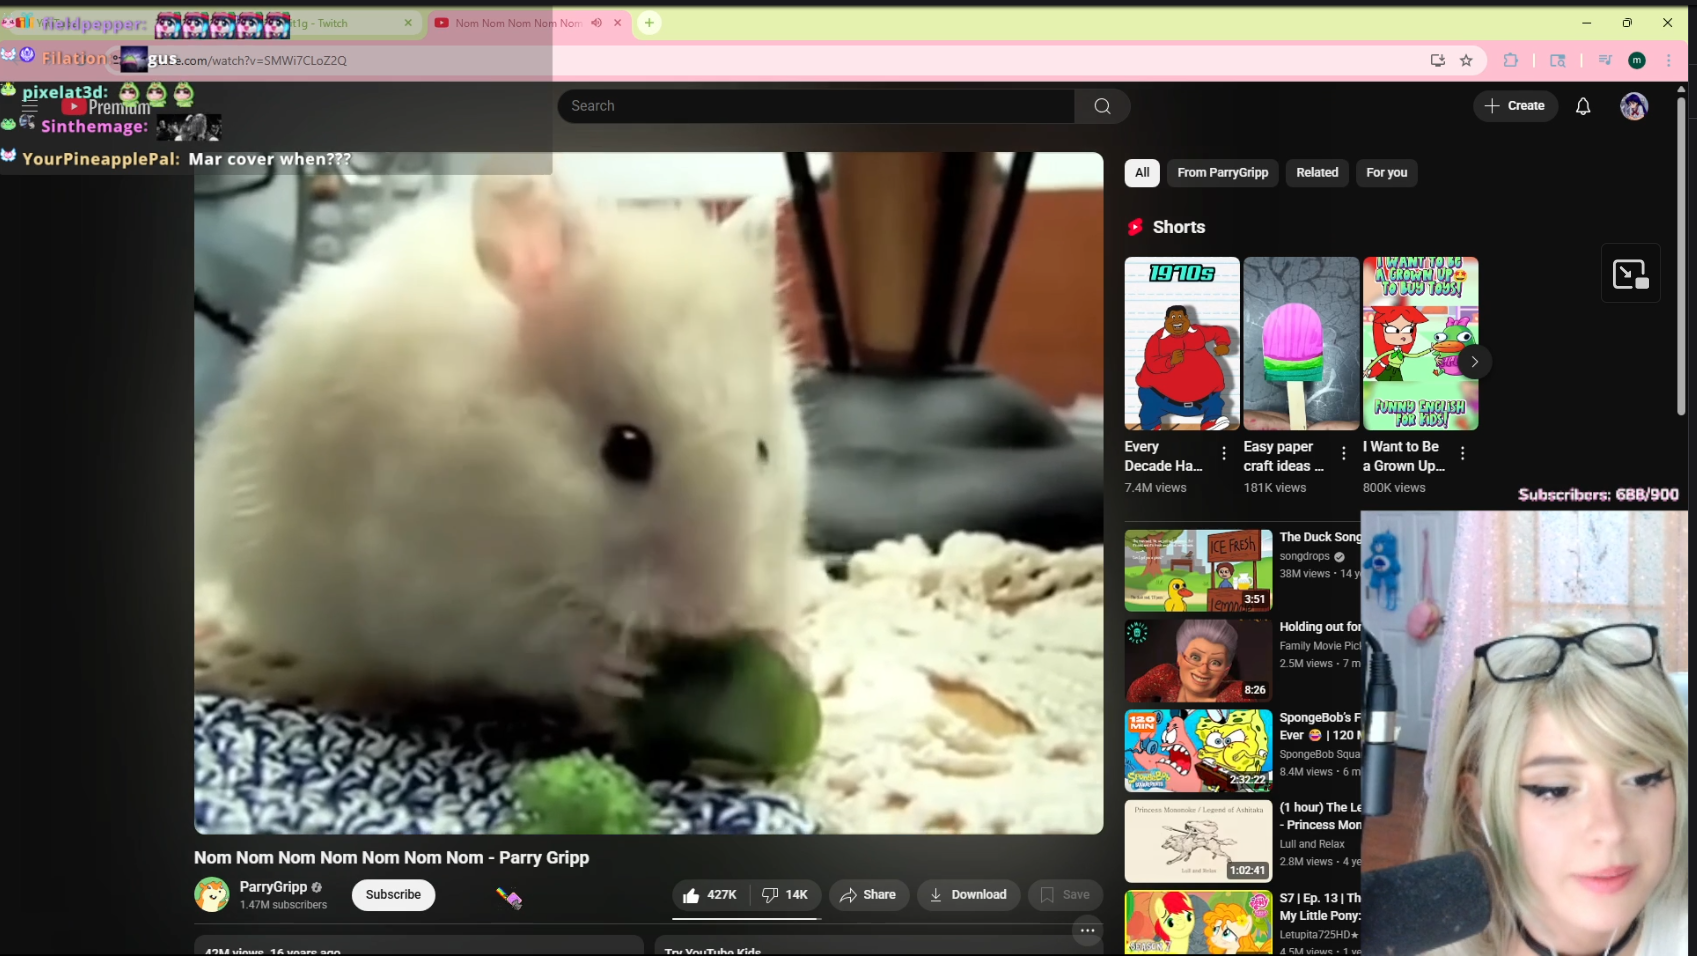Click the 'Nom Nom Nom... - Parry Gripp' title
The height and width of the screenshot is (956, 1697).
(x=391, y=858)
